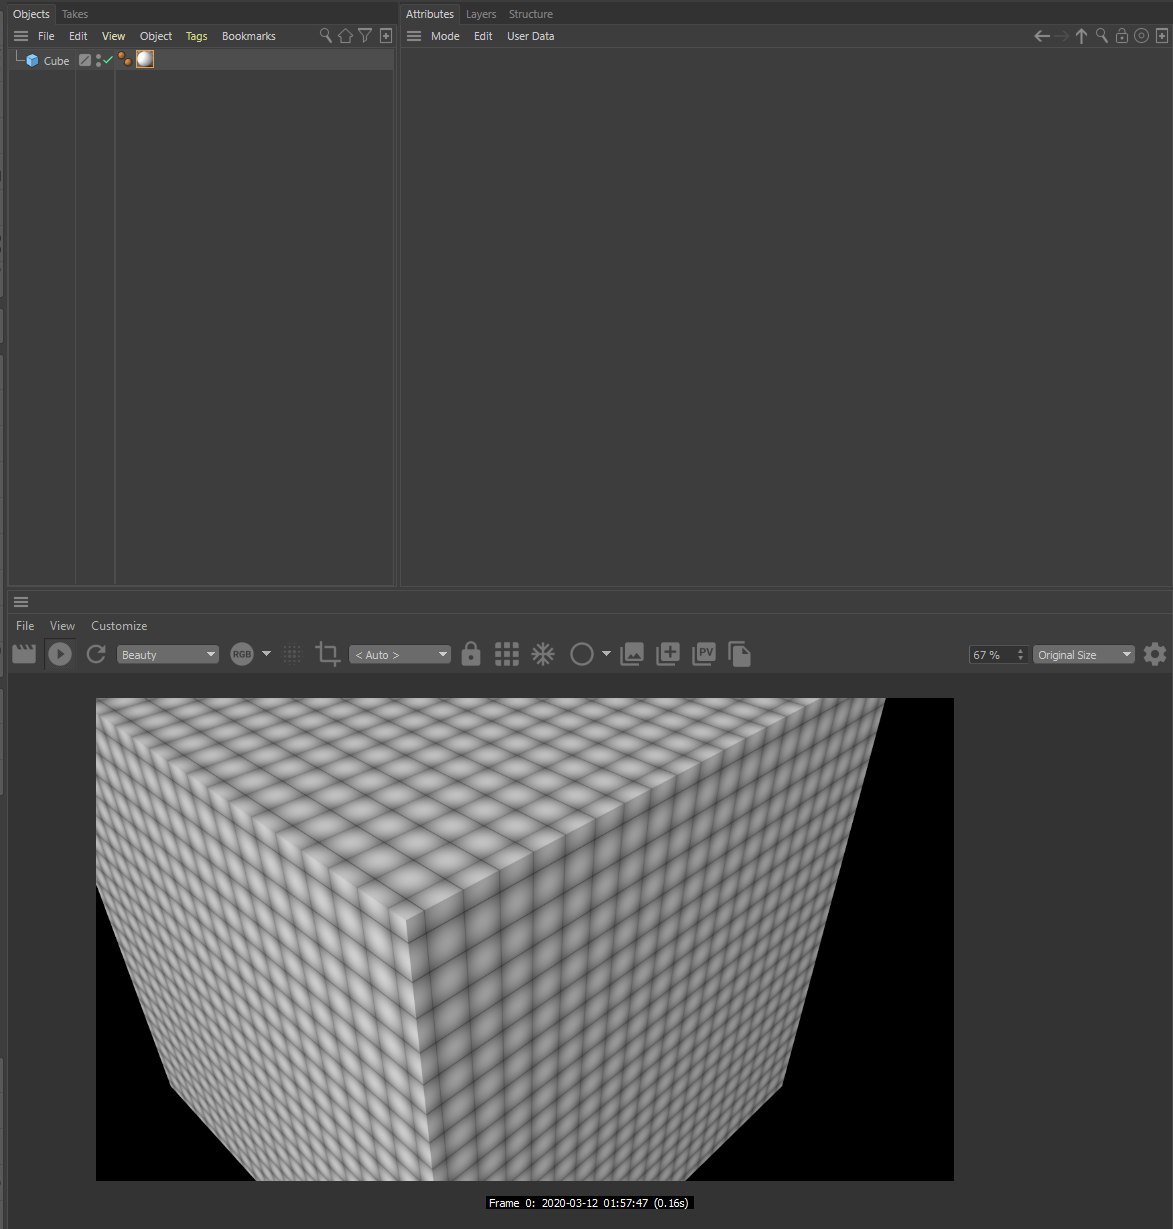The width and height of the screenshot is (1173, 1229).
Task: Toggle the Cube editor/render visibility dots
Action: [x=98, y=61]
